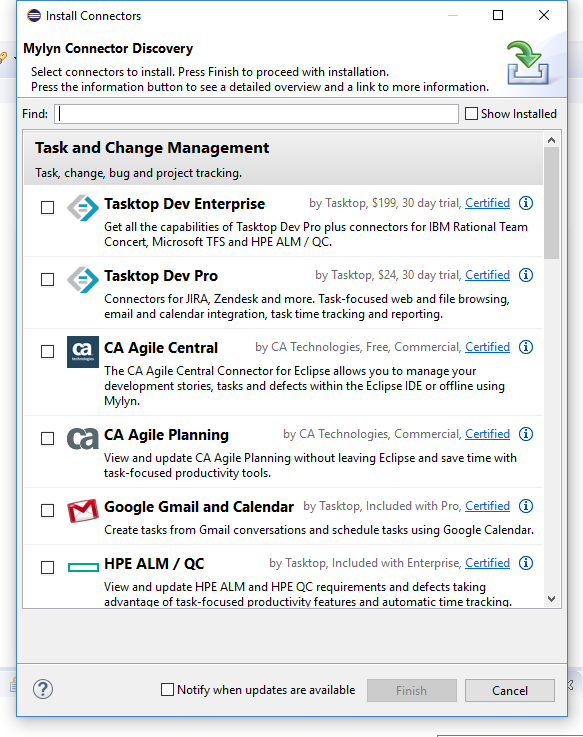The height and width of the screenshot is (737, 583).
Task: View info for HPE ALM / QC
Action: pyautogui.click(x=526, y=563)
